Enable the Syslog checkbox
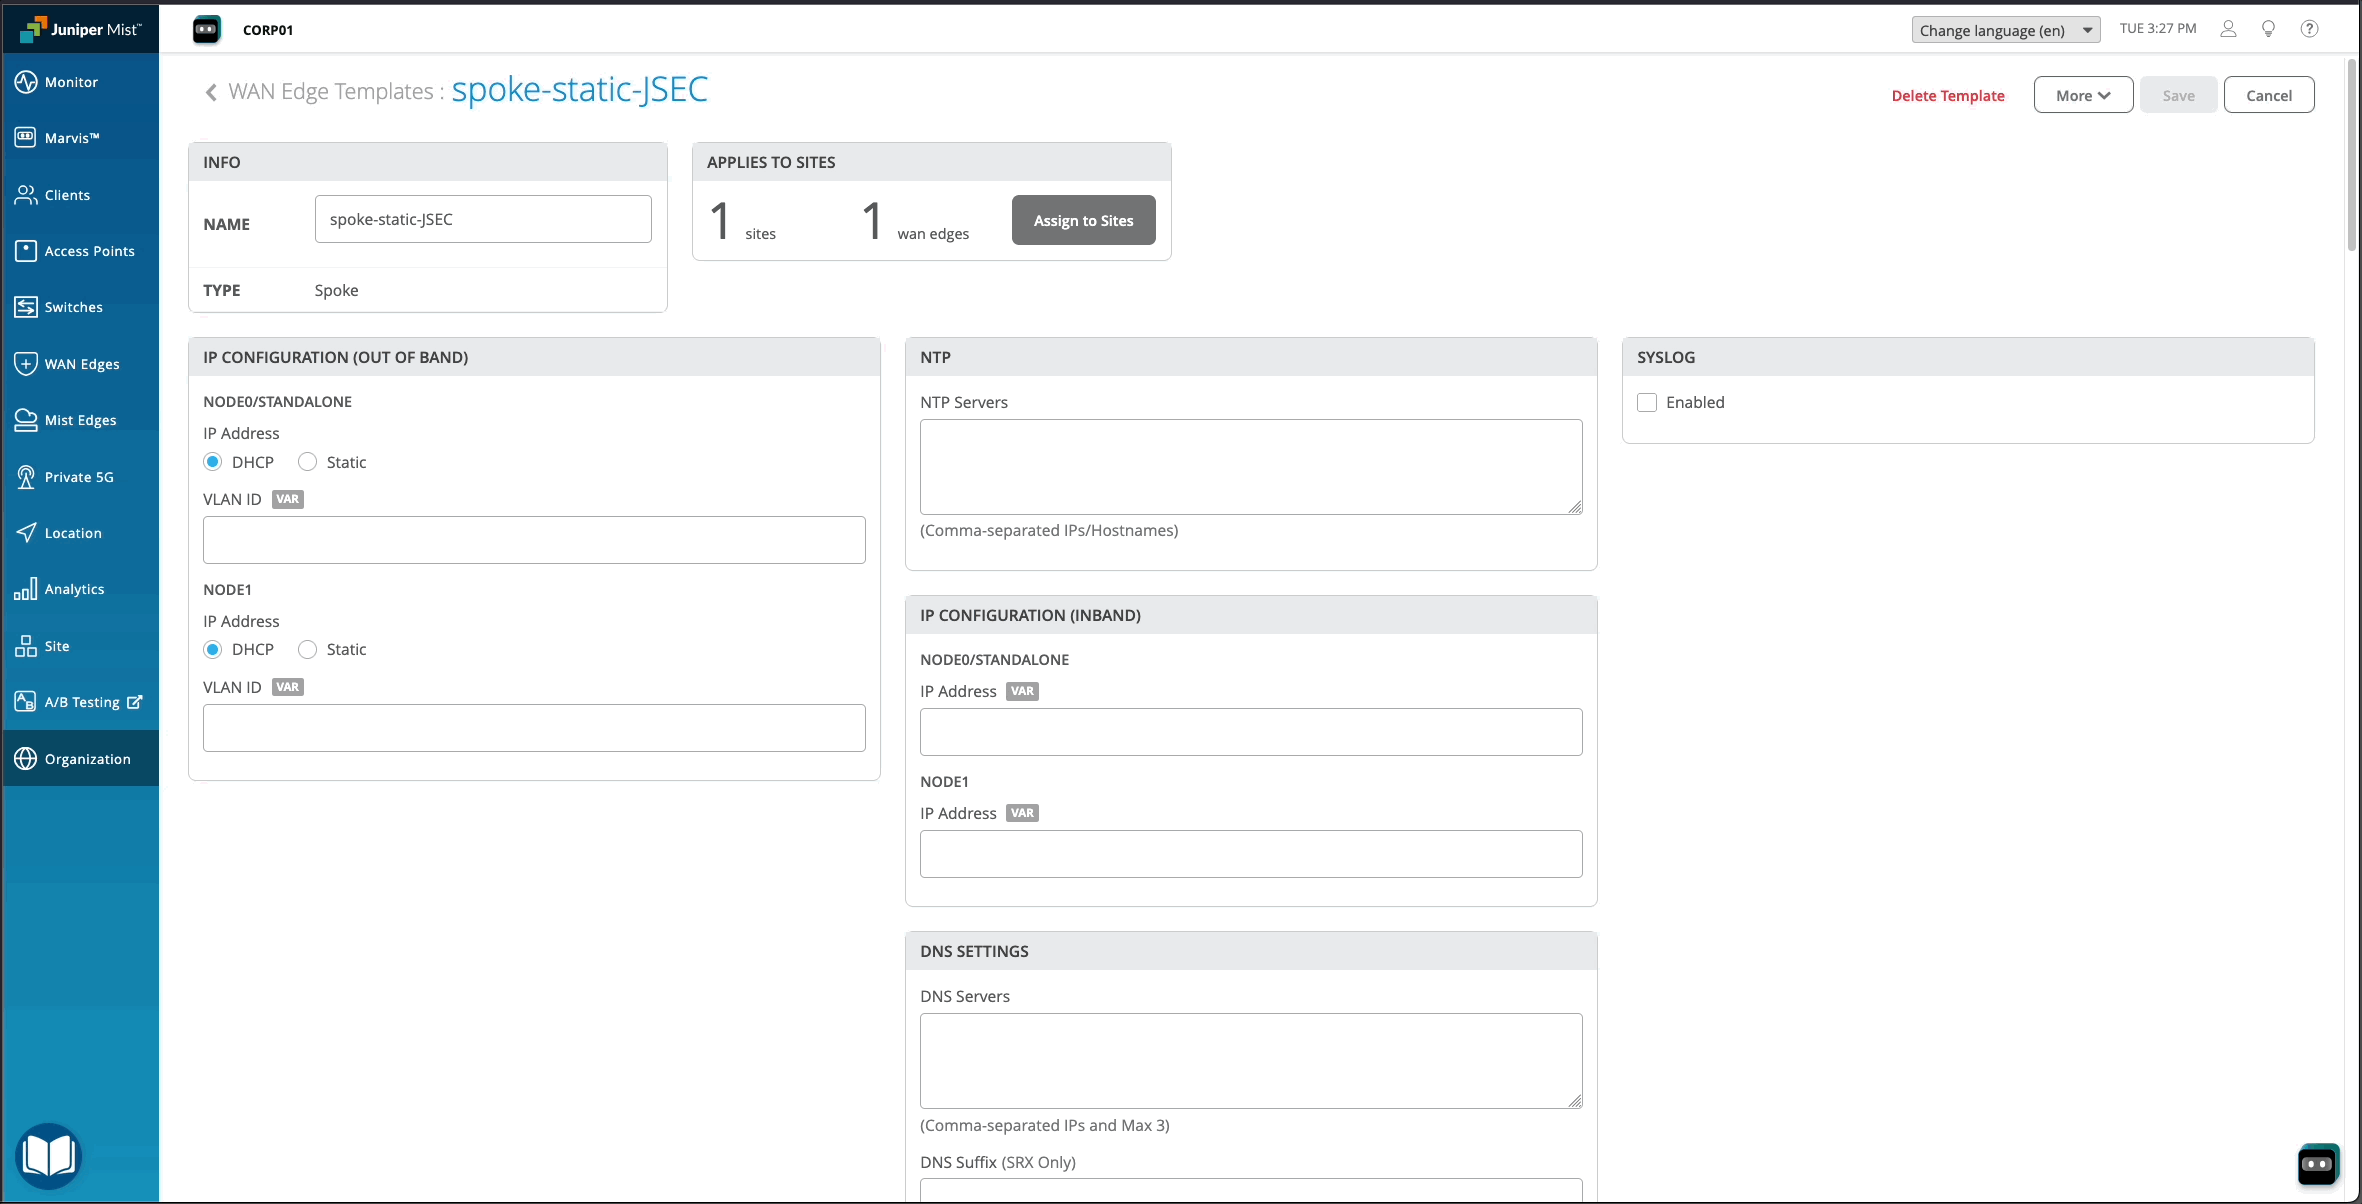 point(1647,402)
